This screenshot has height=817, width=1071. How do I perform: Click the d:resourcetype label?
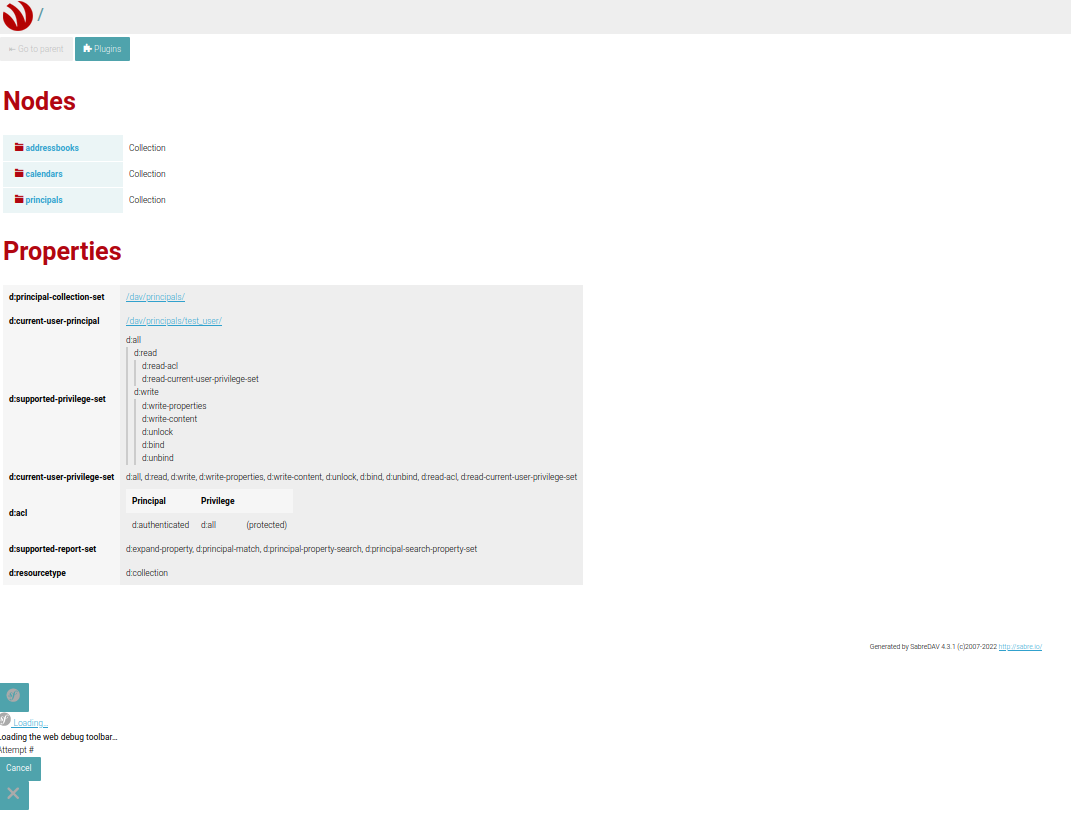[x=38, y=573]
